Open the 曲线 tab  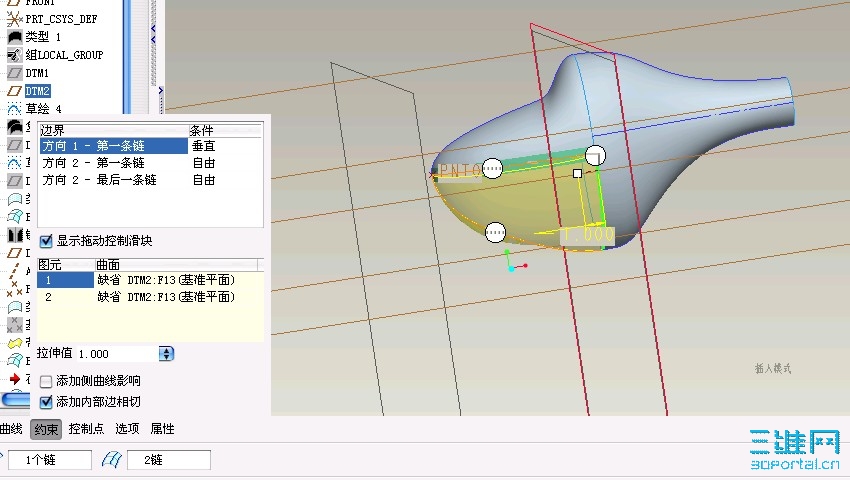[11, 429]
